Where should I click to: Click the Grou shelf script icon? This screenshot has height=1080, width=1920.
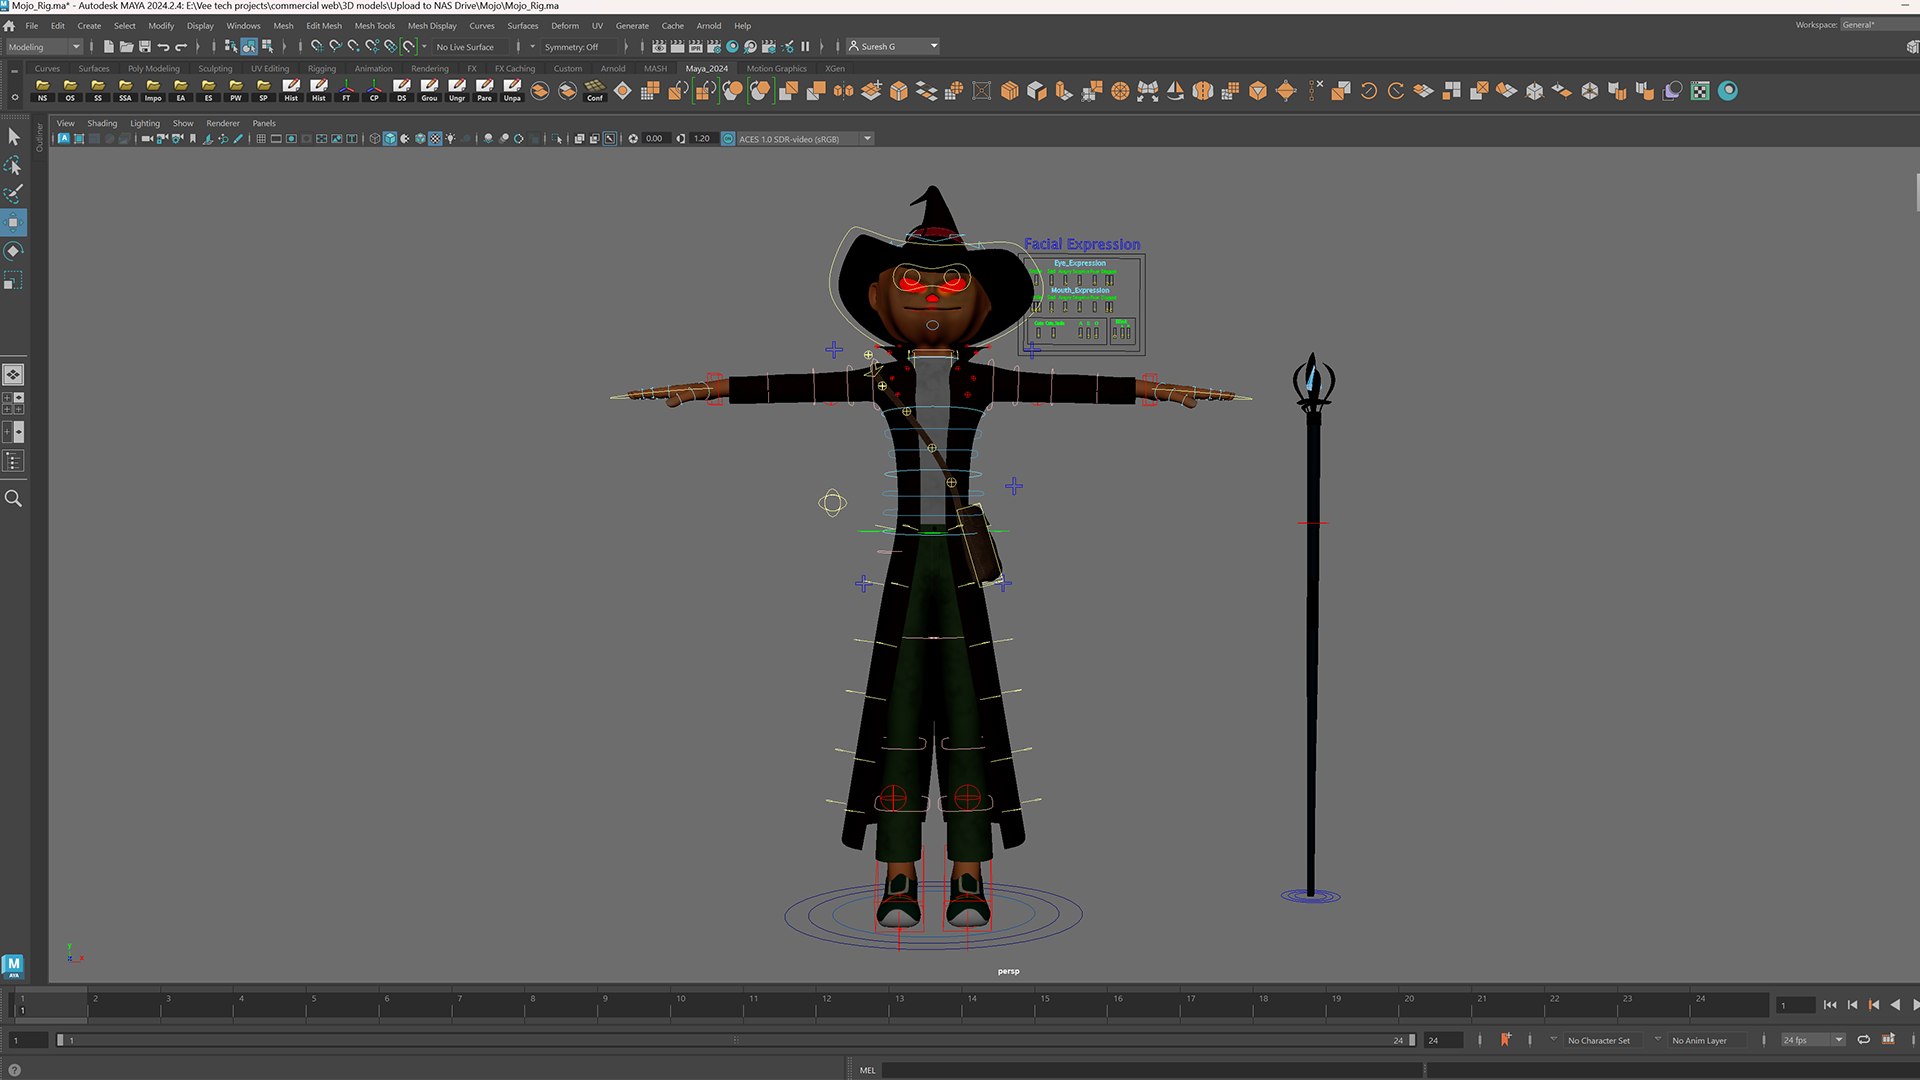tap(429, 91)
